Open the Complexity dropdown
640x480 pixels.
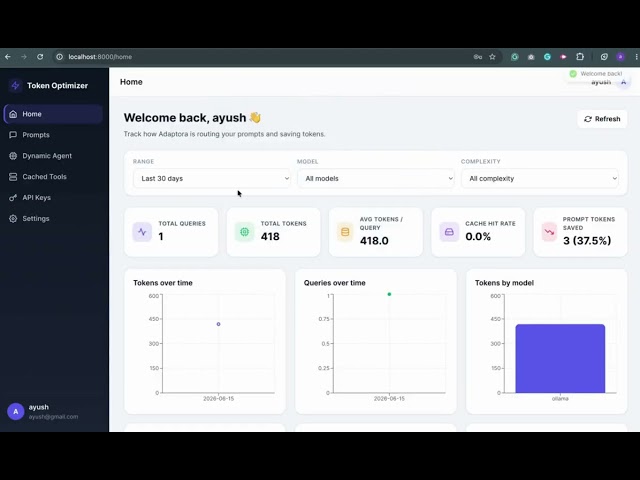pyautogui.click(x=540, y=178)
